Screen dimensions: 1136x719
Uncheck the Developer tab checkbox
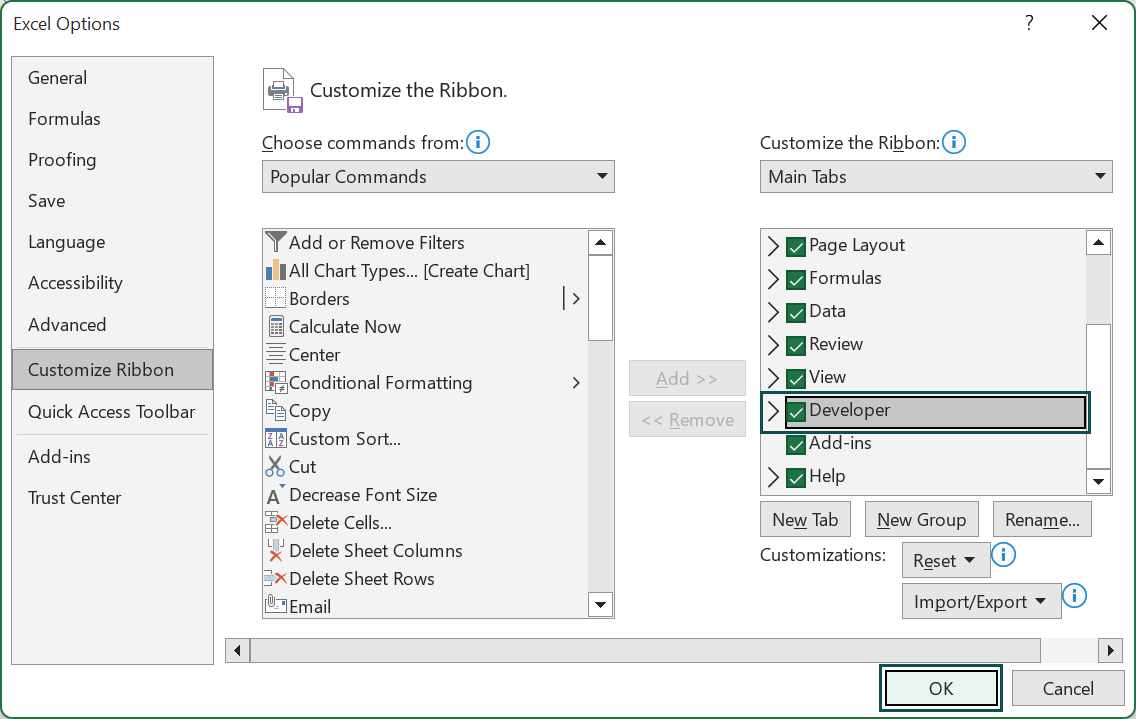[795, 410]
